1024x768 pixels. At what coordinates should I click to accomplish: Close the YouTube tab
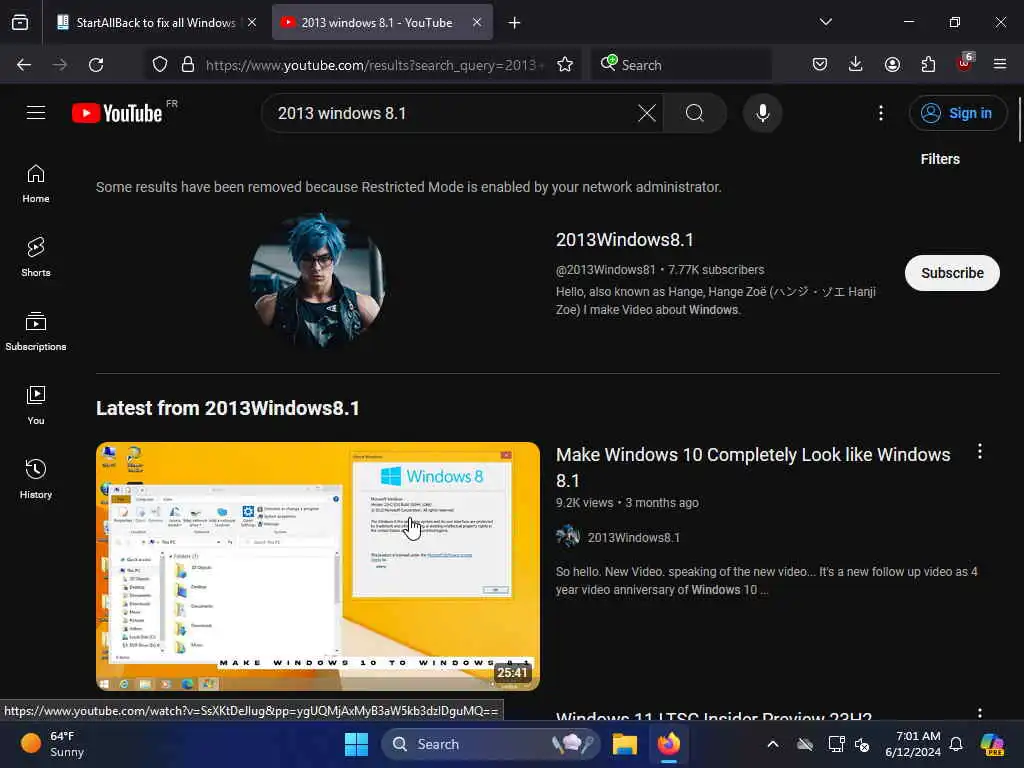[477, 22]
